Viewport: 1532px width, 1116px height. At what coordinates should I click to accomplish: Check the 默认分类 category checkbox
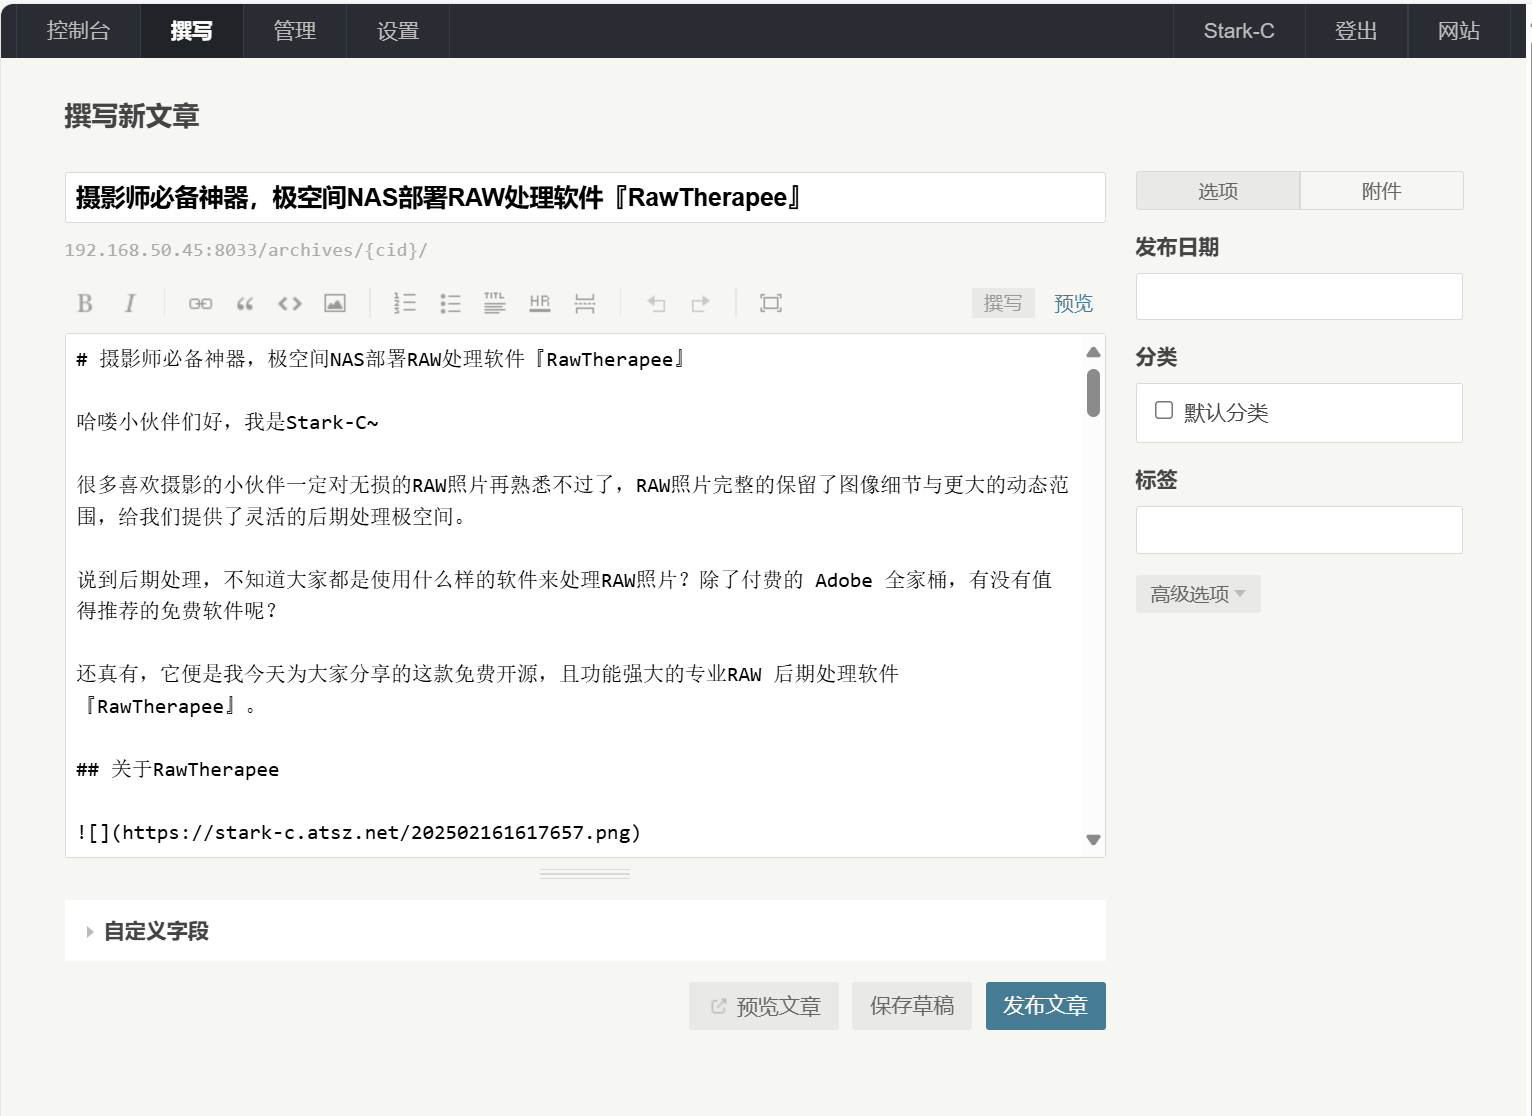[x=1164, y=410]
